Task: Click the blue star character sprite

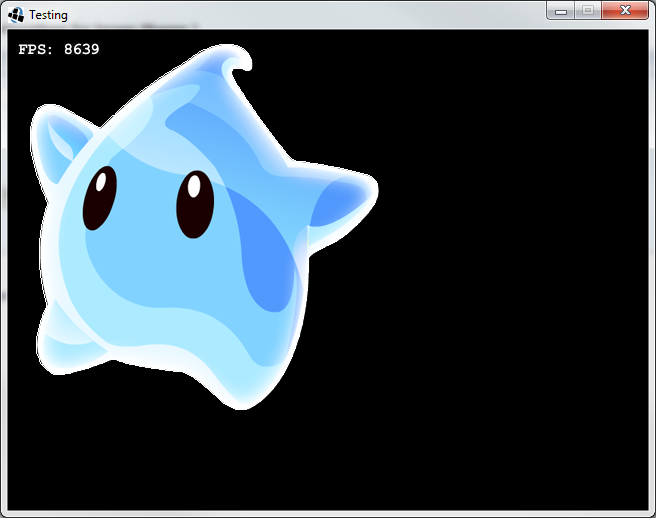Action: pyautogui.click(x=204, y=227)
